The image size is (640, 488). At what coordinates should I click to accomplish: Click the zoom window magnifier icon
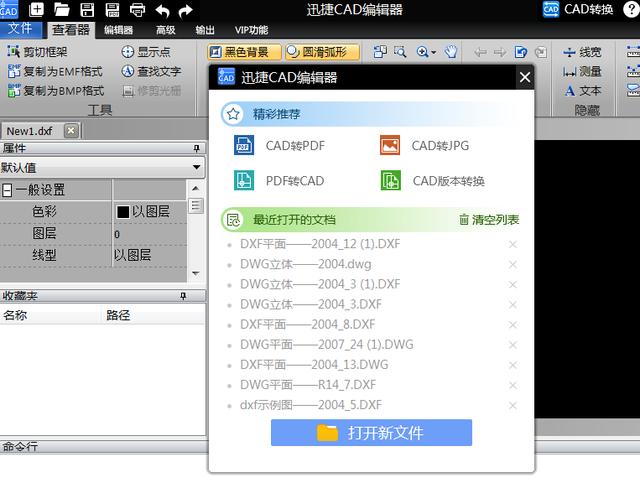400,52
